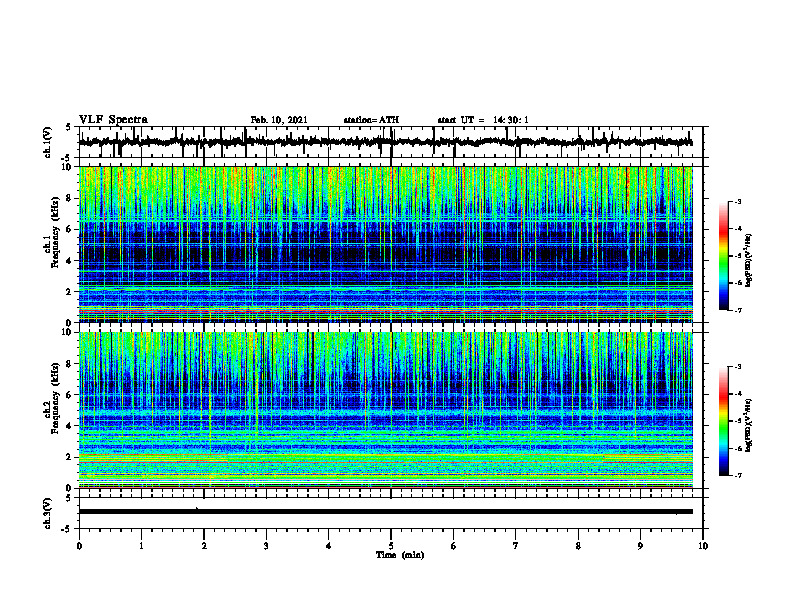Click the ch.1 "Frequency (kHz)" axis label
The width and height of the screenshot is (792, 612).
(x=55, y=233)
